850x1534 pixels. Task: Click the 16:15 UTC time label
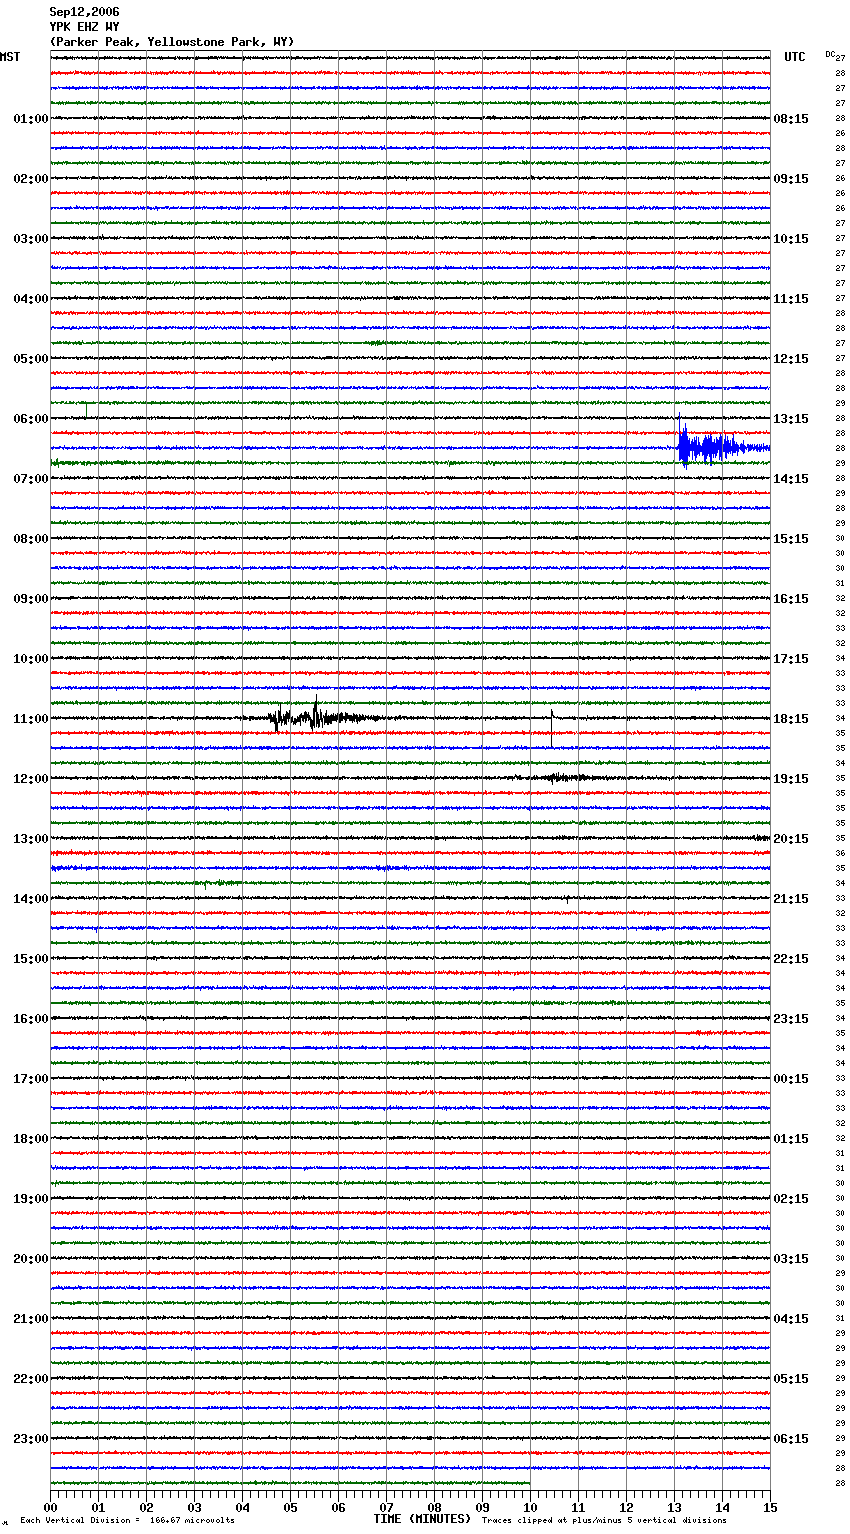point(791,599)
